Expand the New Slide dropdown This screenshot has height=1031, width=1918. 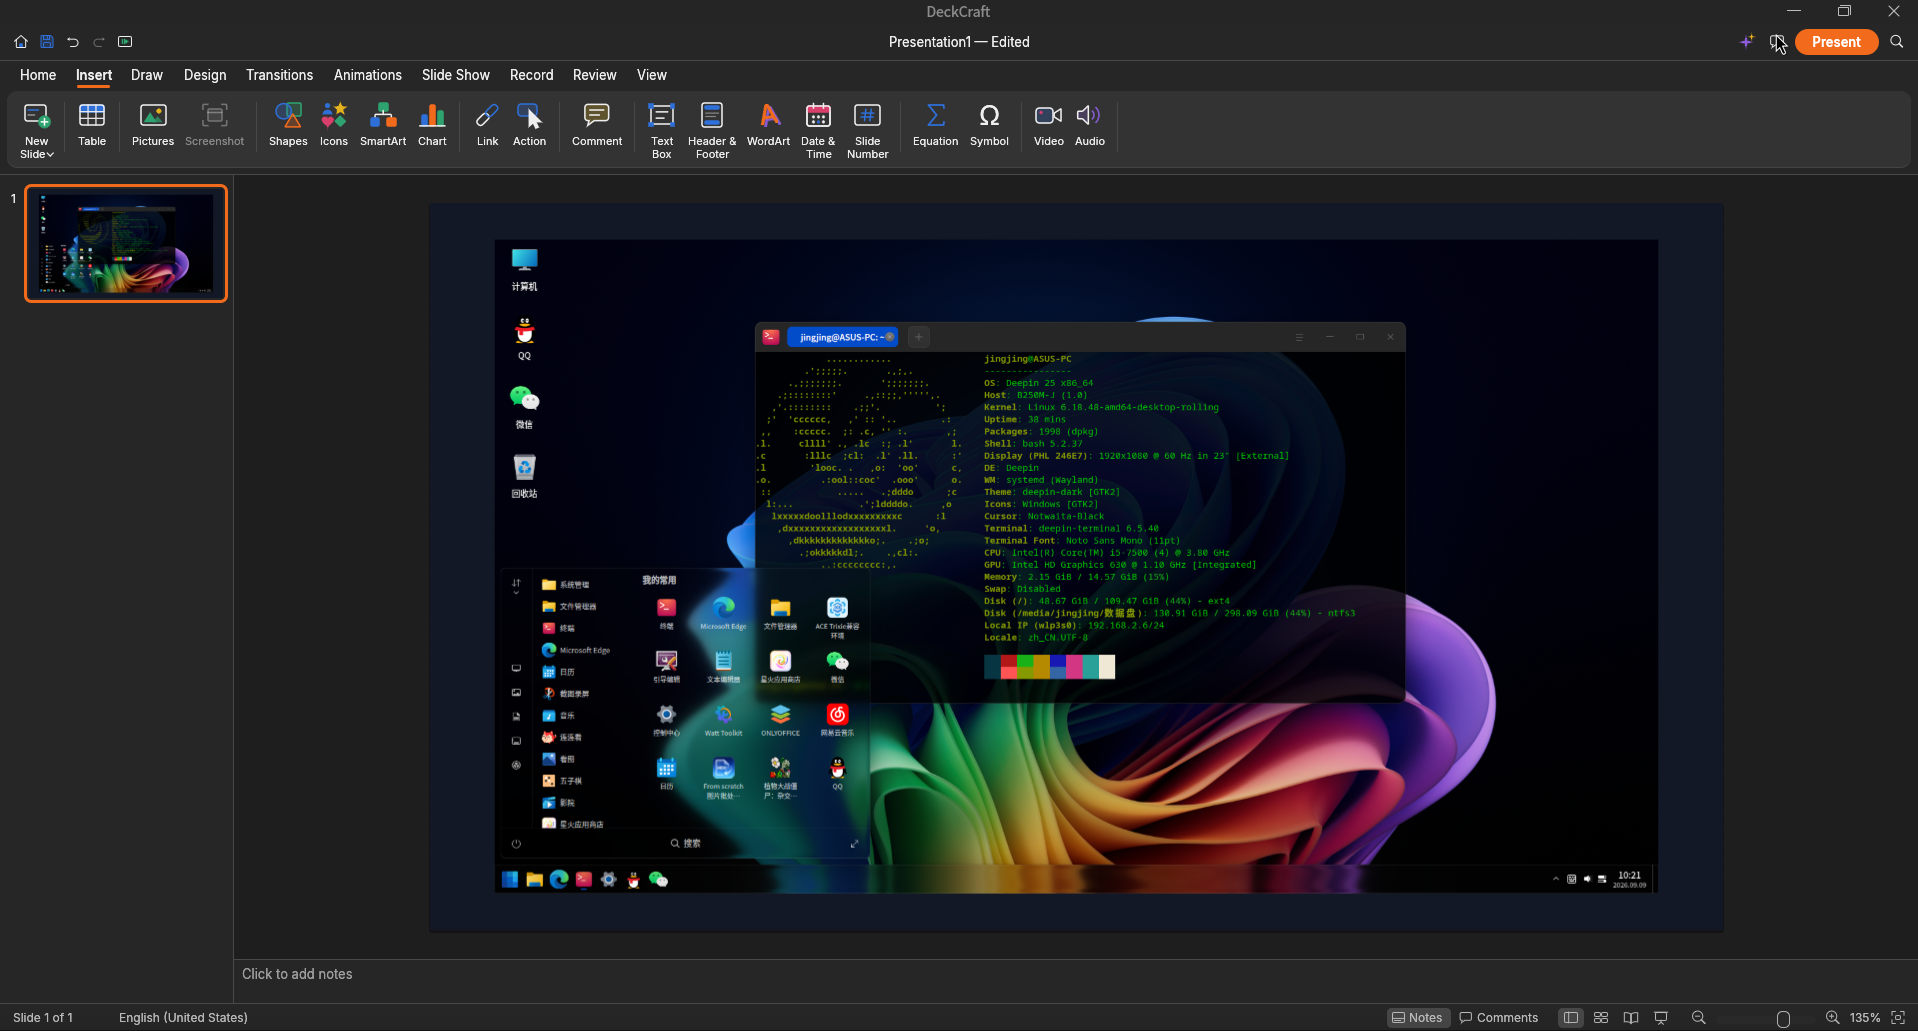pyautogui.click(x=37, y=154)
